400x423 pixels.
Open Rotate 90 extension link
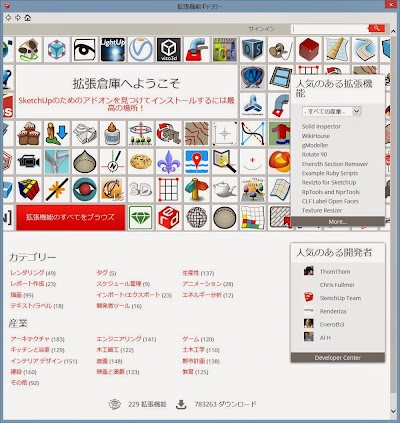click(x=314, y=154)
